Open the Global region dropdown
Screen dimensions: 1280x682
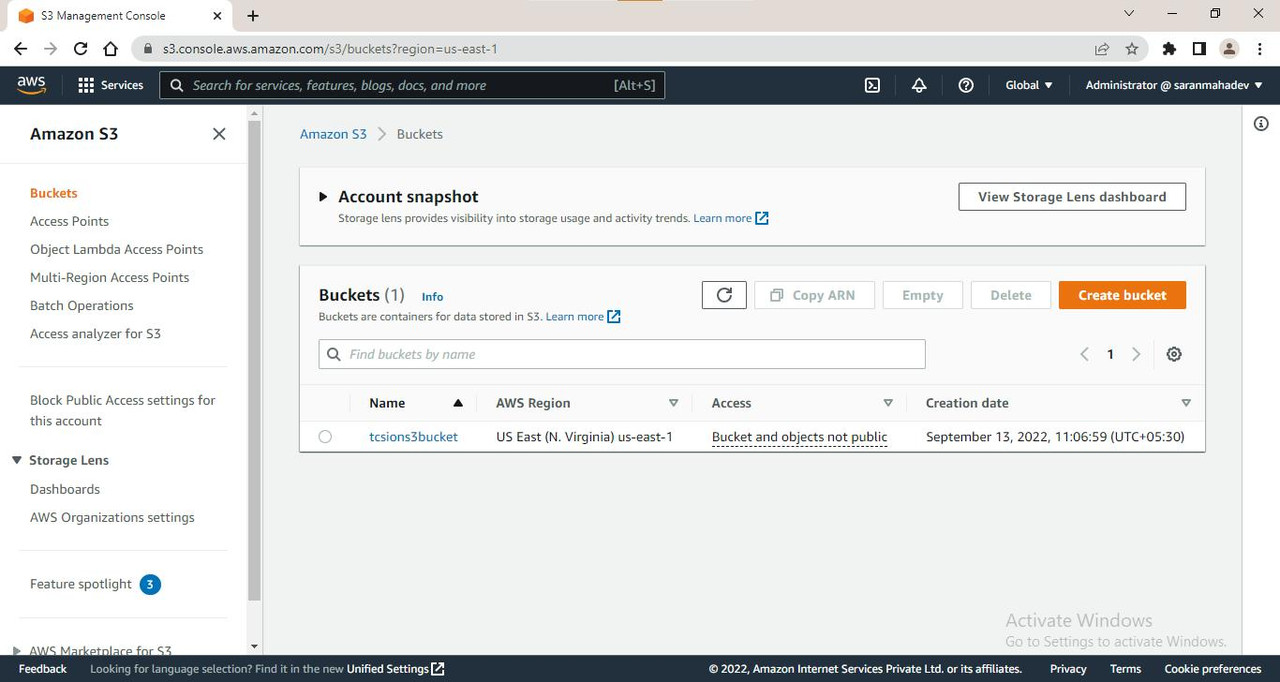tap(1029, 85)
